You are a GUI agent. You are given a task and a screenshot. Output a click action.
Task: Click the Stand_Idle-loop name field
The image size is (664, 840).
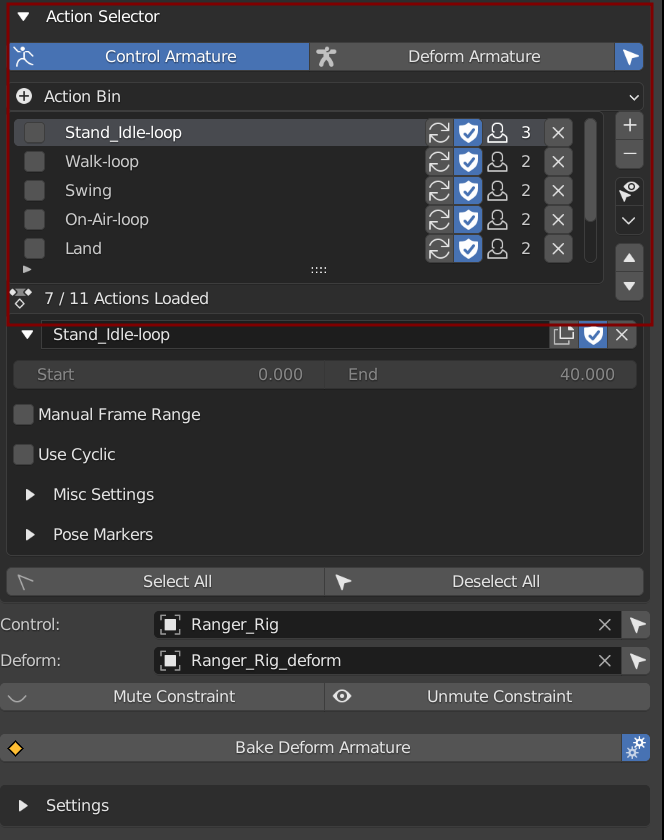(x=295, y=335)
